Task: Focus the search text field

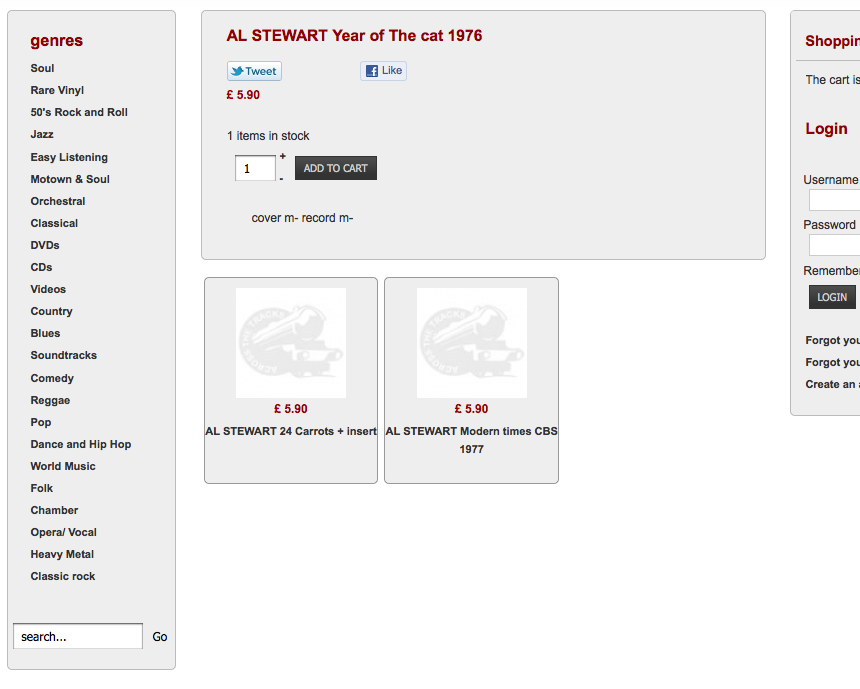Action: [78, 636]
